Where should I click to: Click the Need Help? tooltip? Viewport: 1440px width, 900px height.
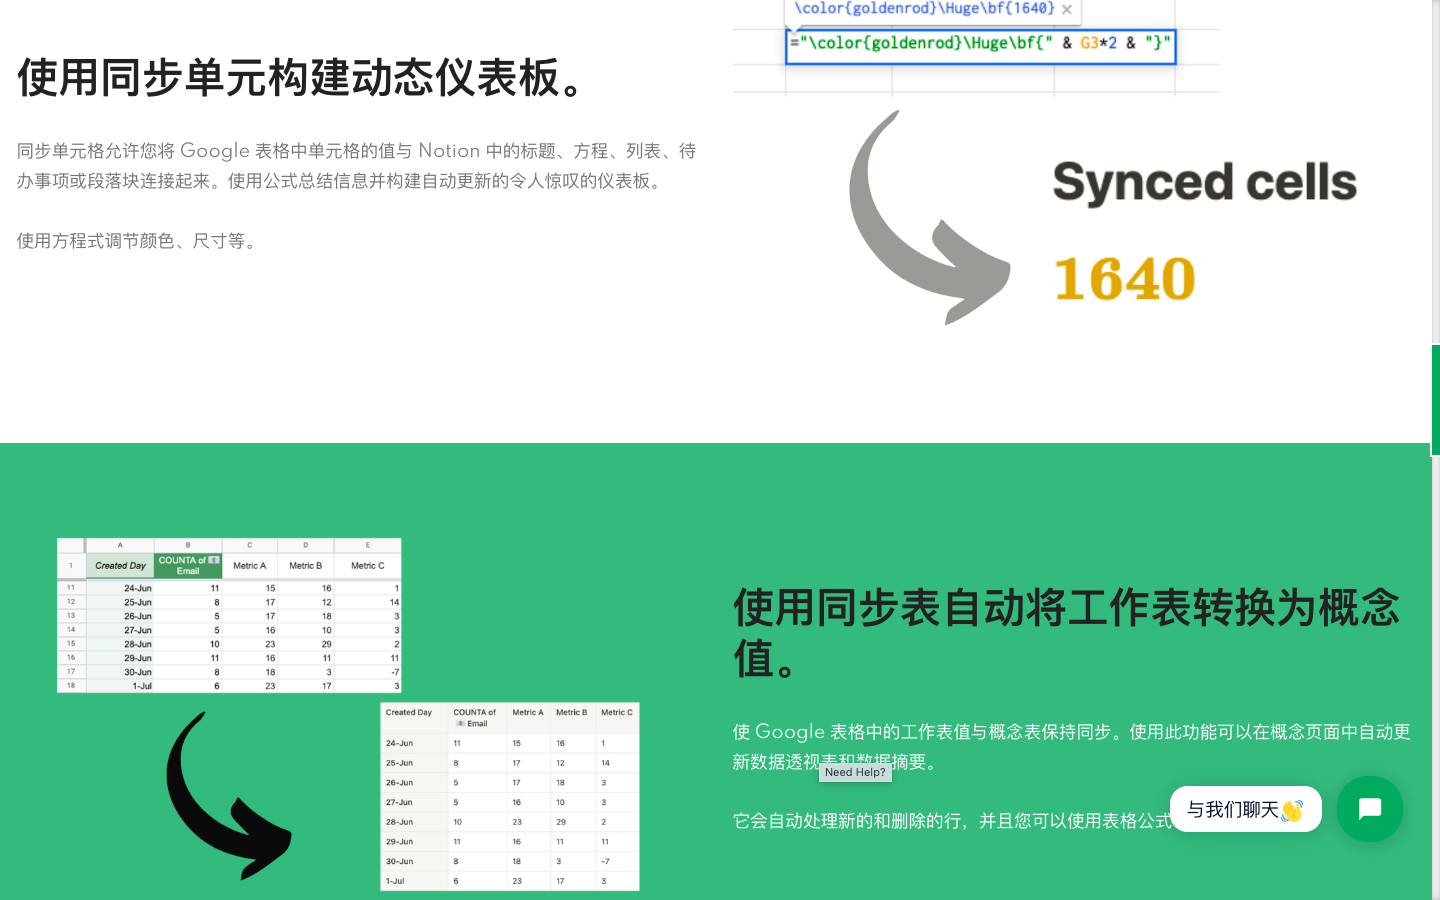point(855,772)
